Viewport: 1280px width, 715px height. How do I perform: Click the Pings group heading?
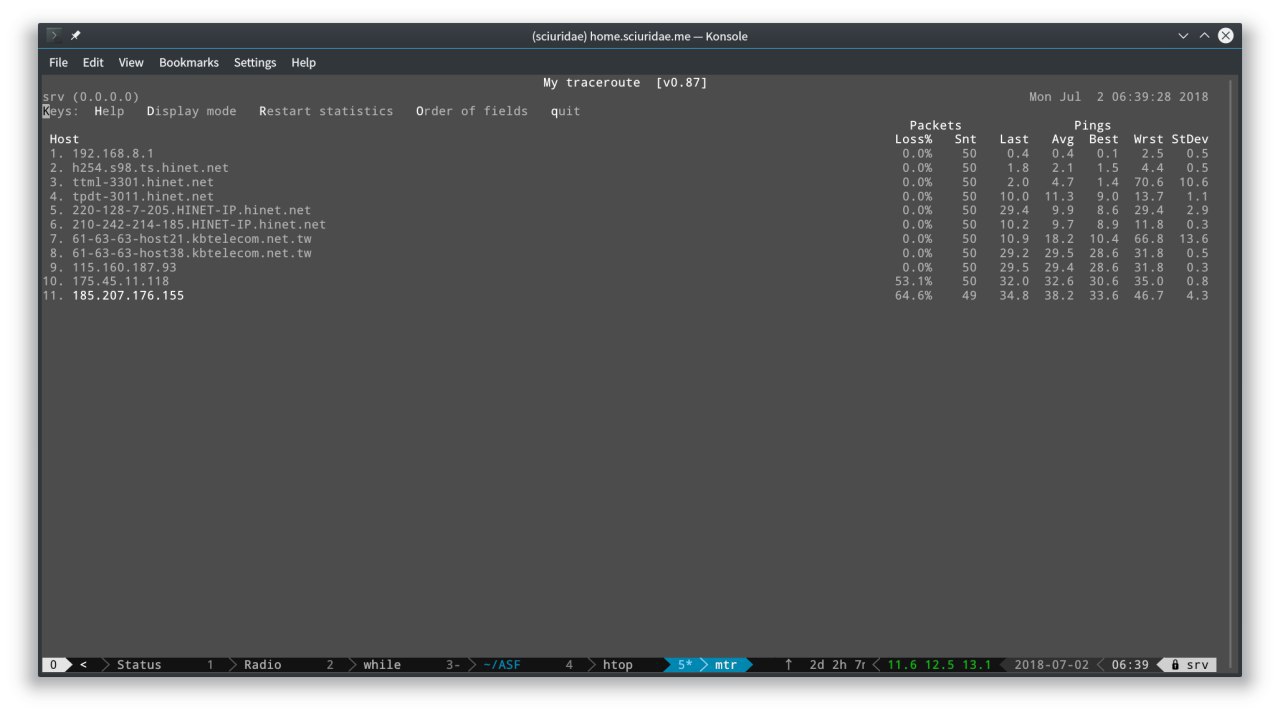click(x=1092, y=125)
